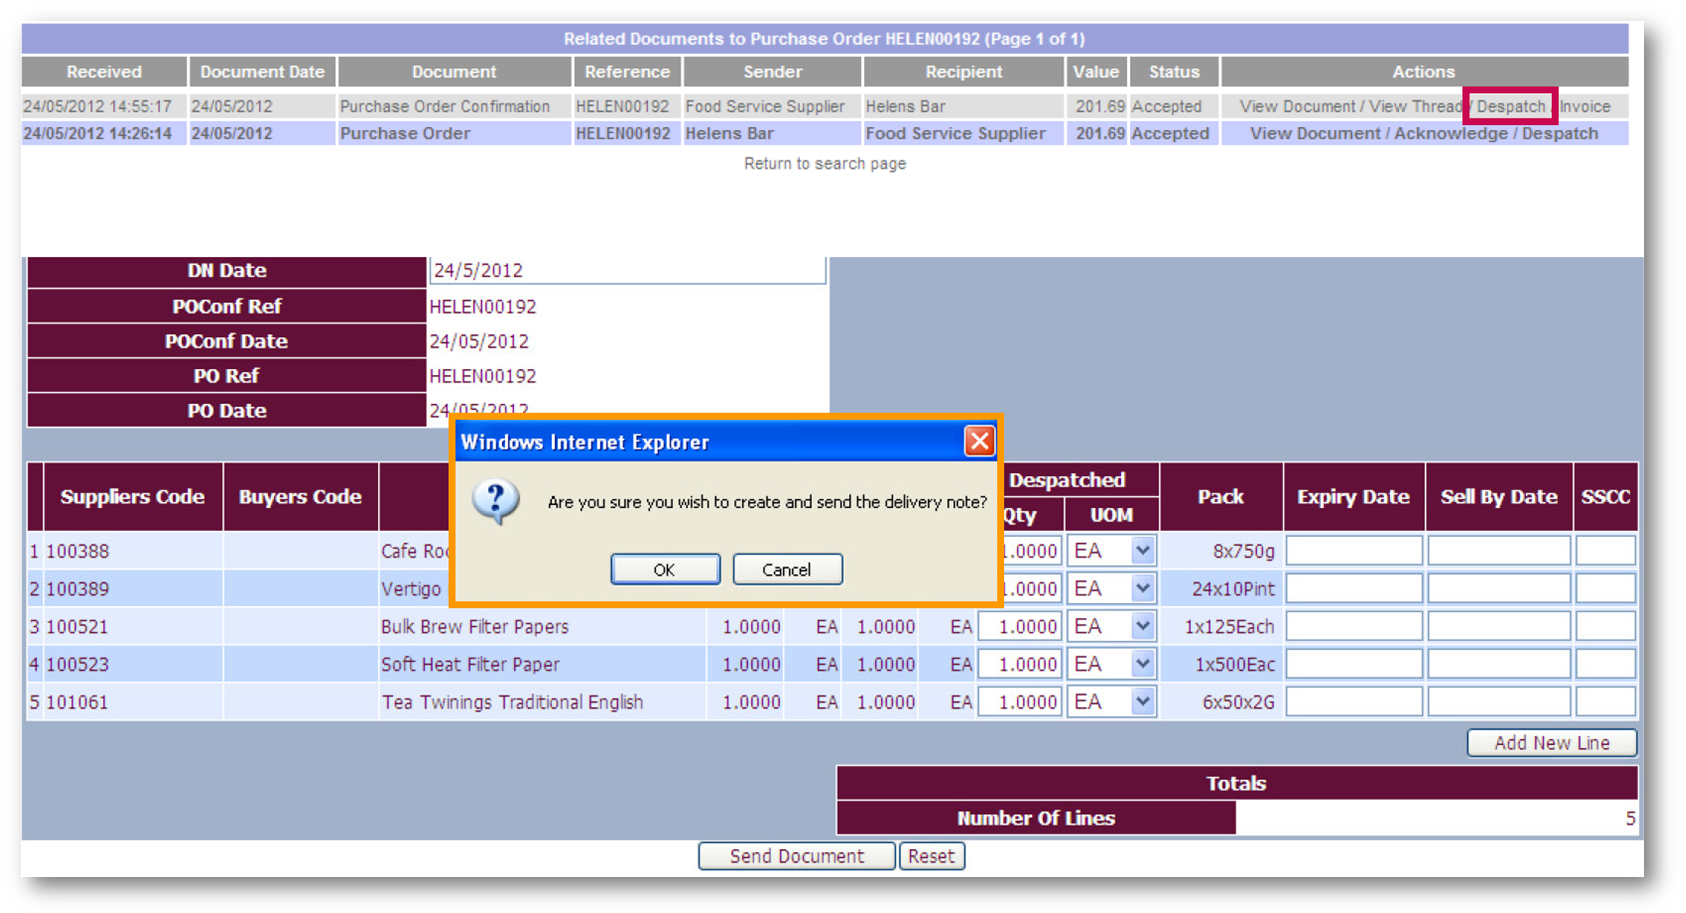Cancel the delivery note confirmation dialog
Image resolution: width=1686 pixels, height=913 pixels.
787,569
